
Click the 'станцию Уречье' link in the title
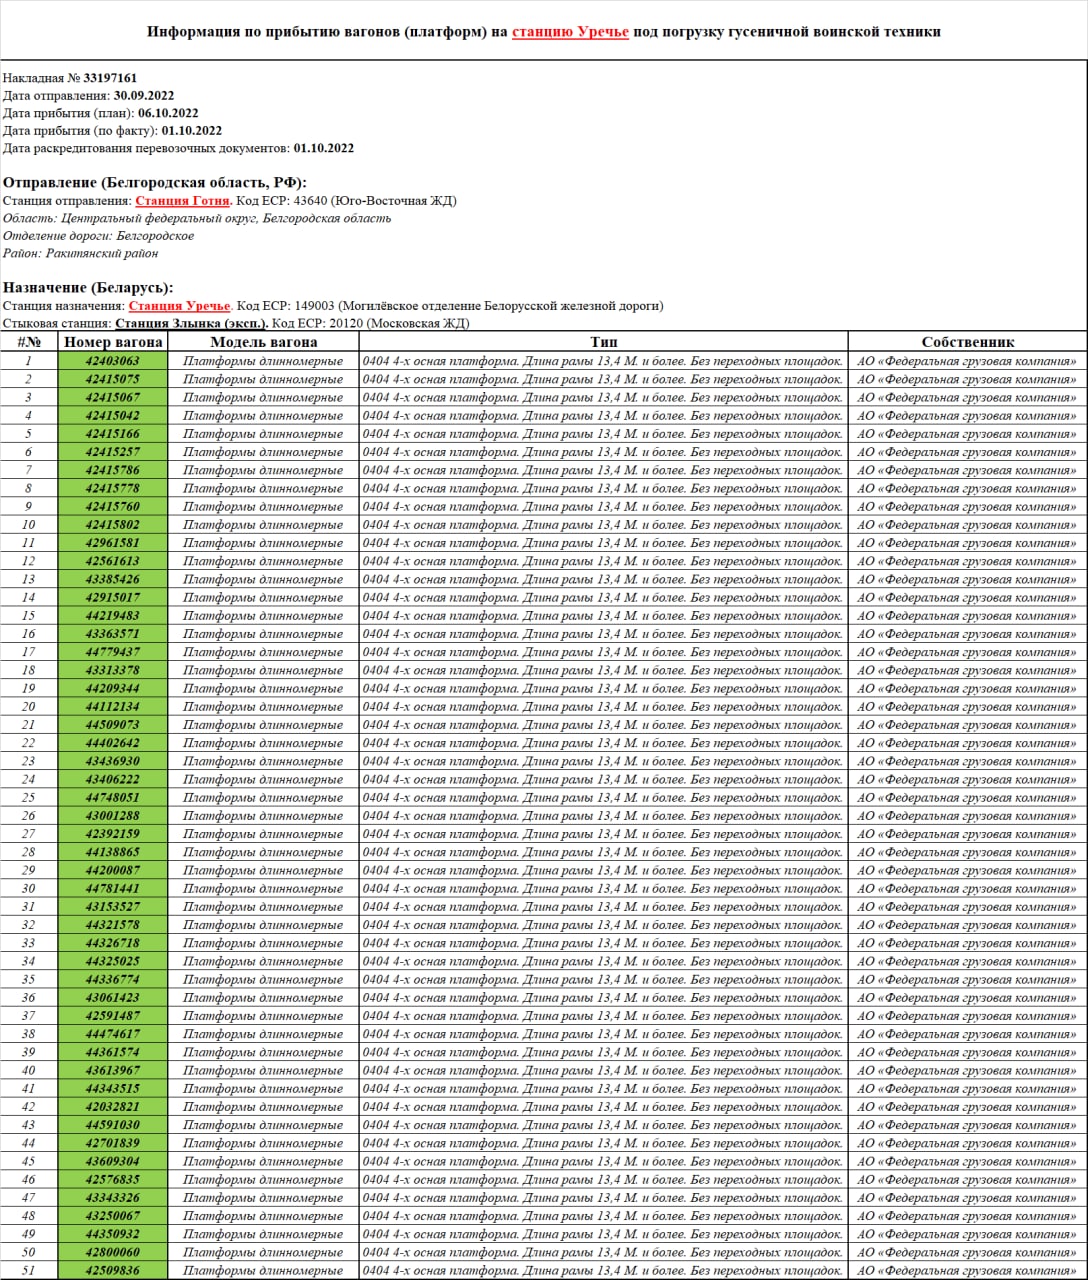coord(570,32)
